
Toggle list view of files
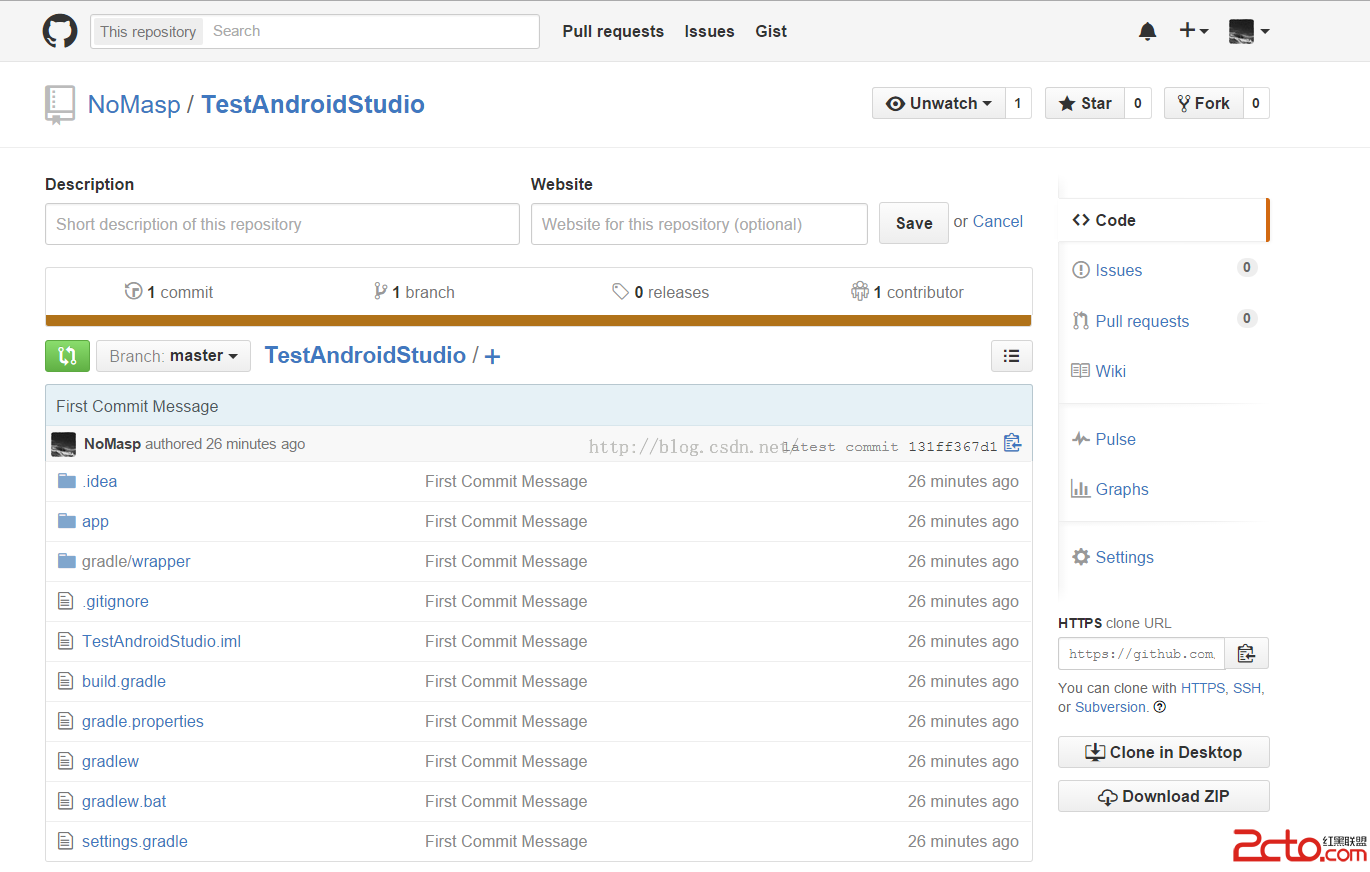point(1011,356)
